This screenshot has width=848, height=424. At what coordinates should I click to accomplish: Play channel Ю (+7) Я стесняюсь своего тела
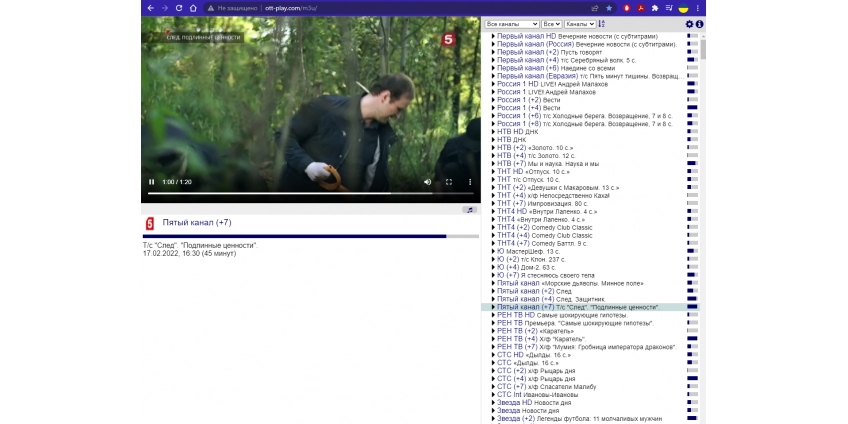point(546,275)
